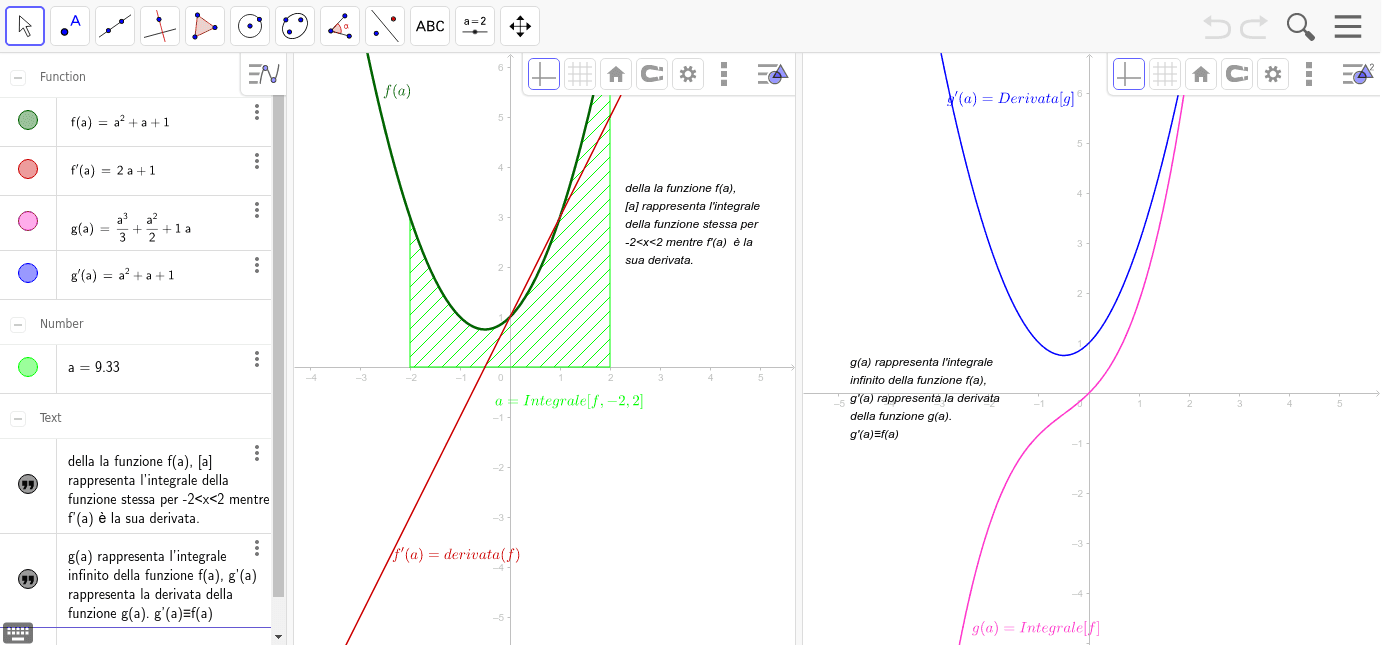Open left graphics view settings gear

pos(688,74)
